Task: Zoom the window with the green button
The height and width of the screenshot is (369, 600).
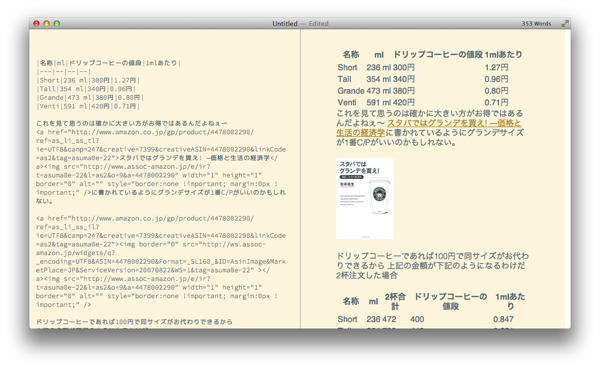Action: tap(57, 24)
